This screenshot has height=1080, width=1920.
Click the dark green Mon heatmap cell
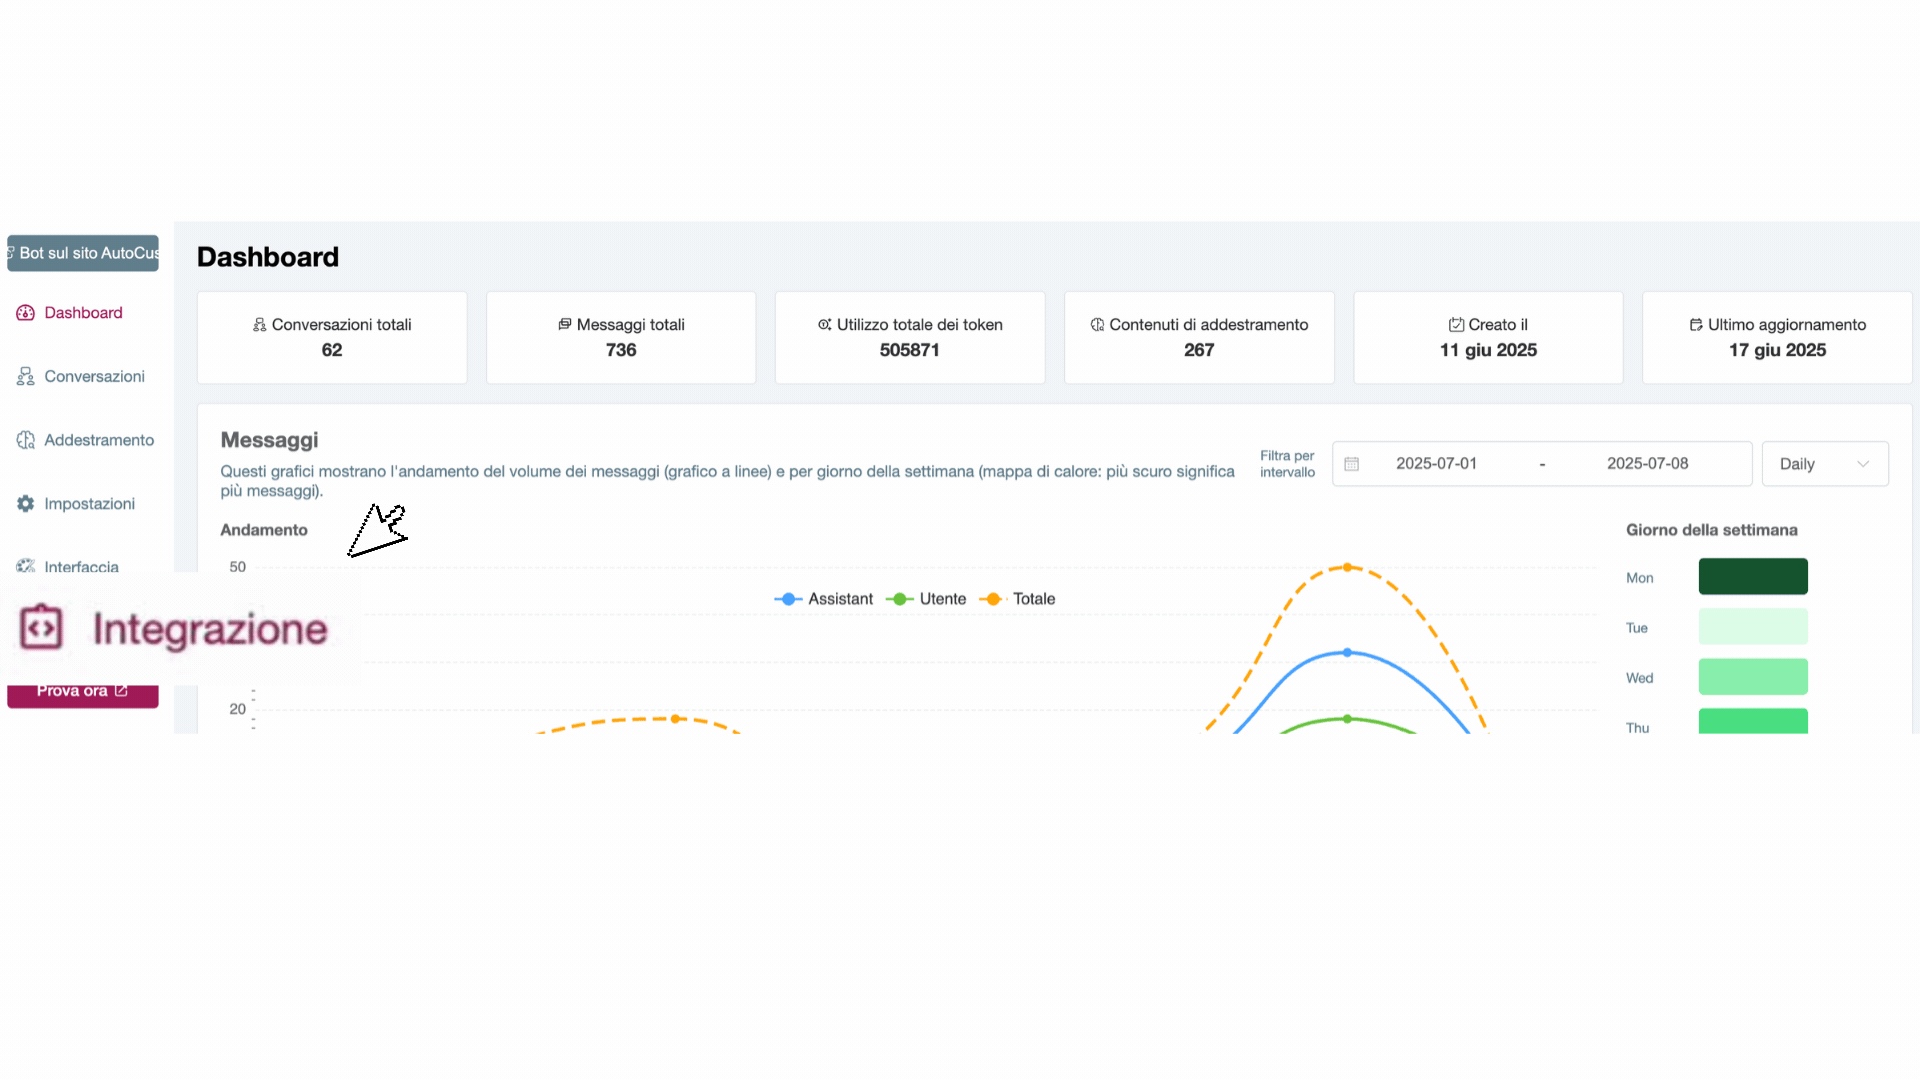coord(1752,577)
